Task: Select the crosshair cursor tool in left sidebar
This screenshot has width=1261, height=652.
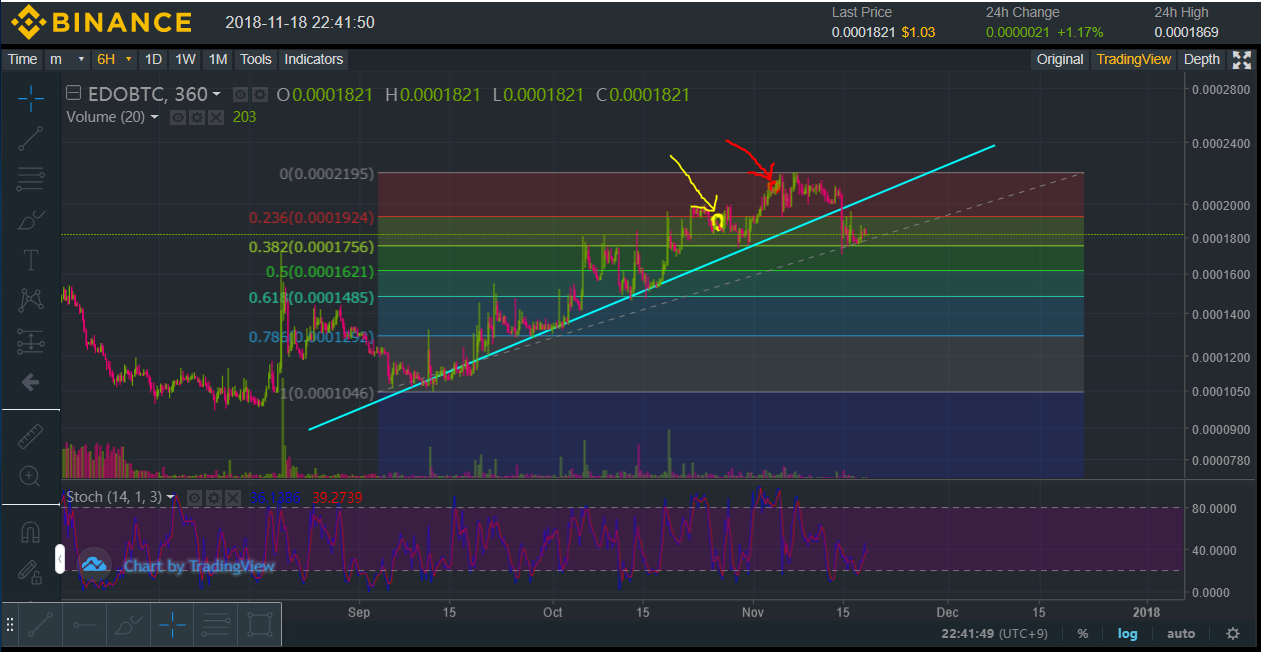Action: [30, 98]
